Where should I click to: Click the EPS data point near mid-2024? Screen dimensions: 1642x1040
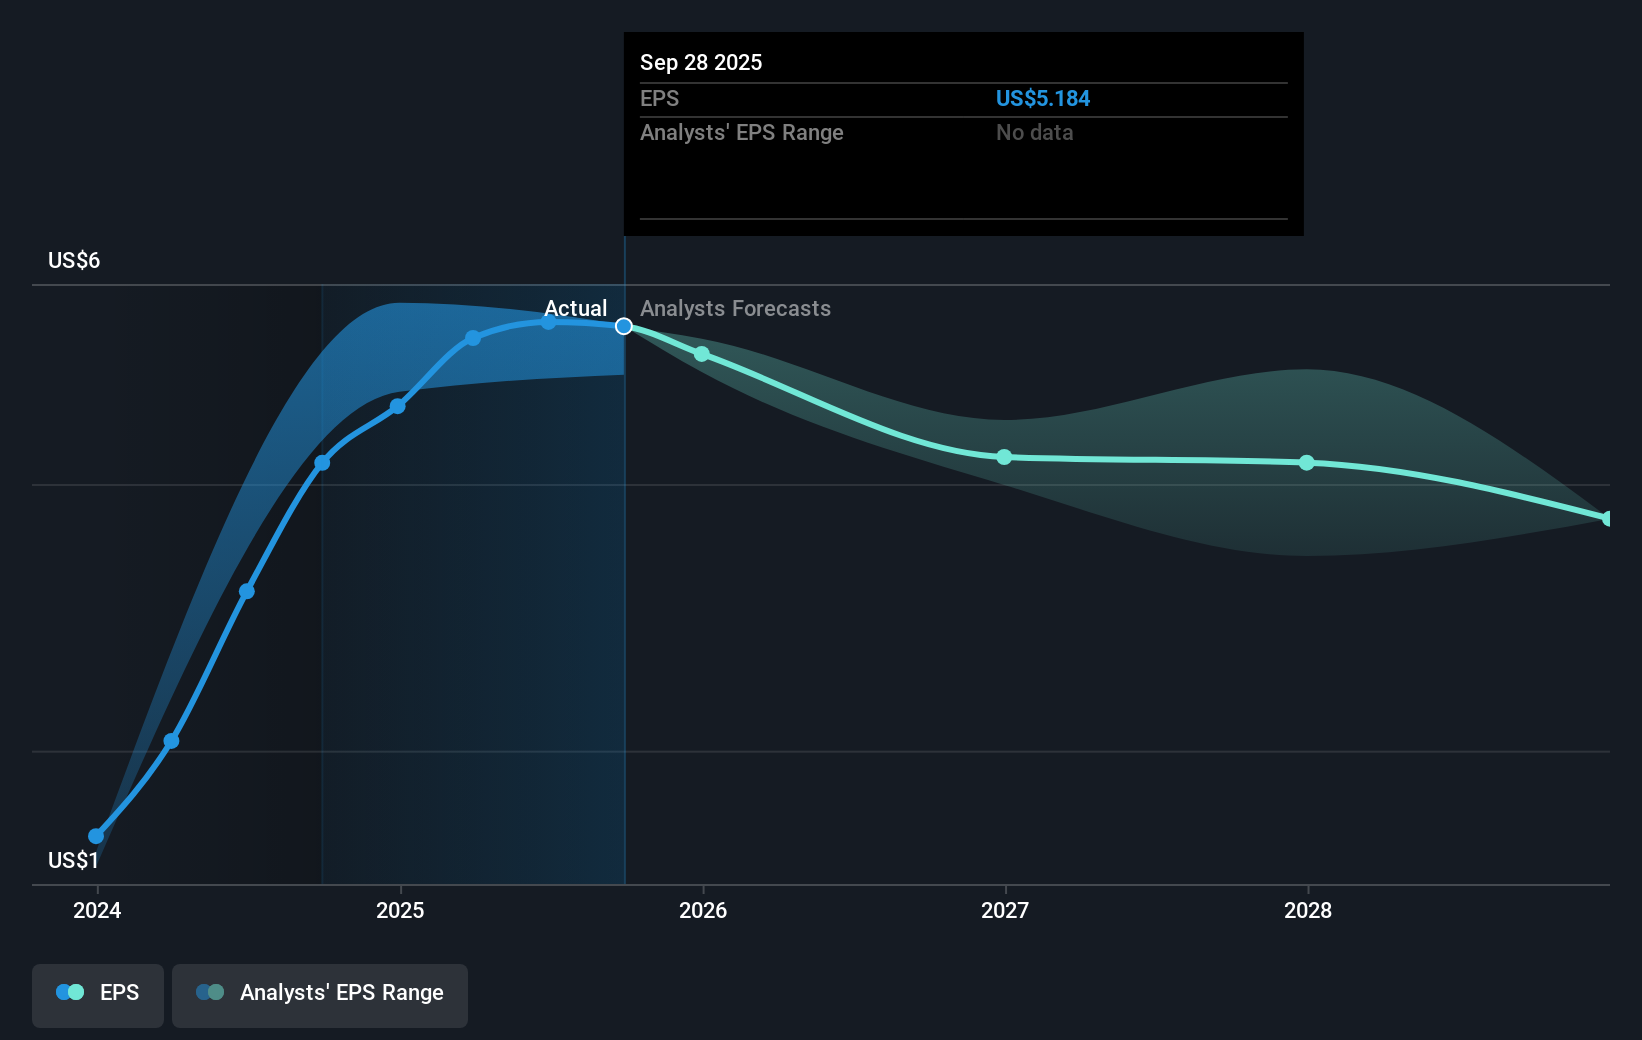coord(247,592)
